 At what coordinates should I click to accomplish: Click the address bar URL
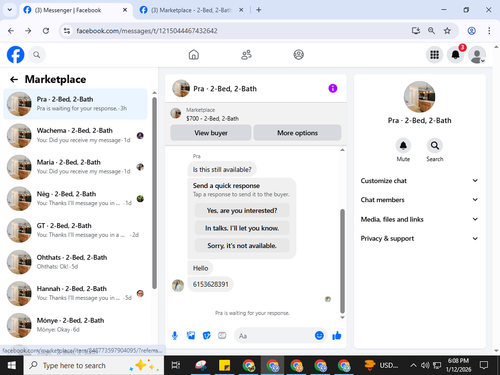[147, 31]
